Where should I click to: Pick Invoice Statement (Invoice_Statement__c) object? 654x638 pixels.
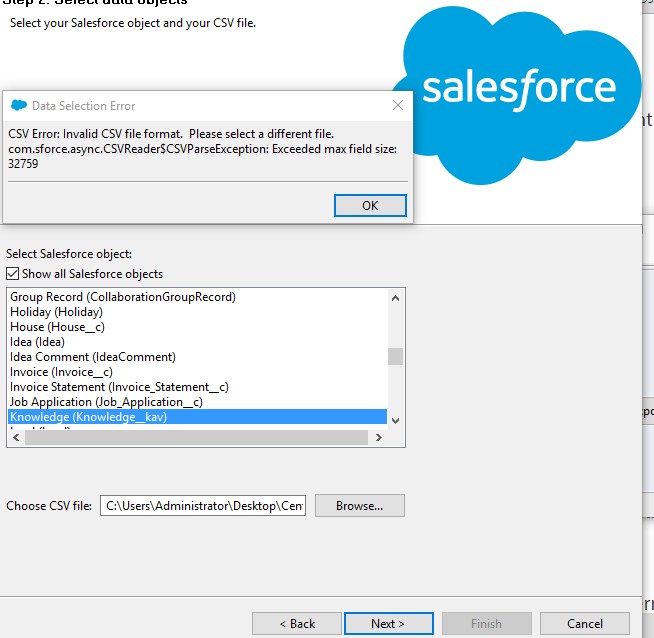[x=119, y=387]
